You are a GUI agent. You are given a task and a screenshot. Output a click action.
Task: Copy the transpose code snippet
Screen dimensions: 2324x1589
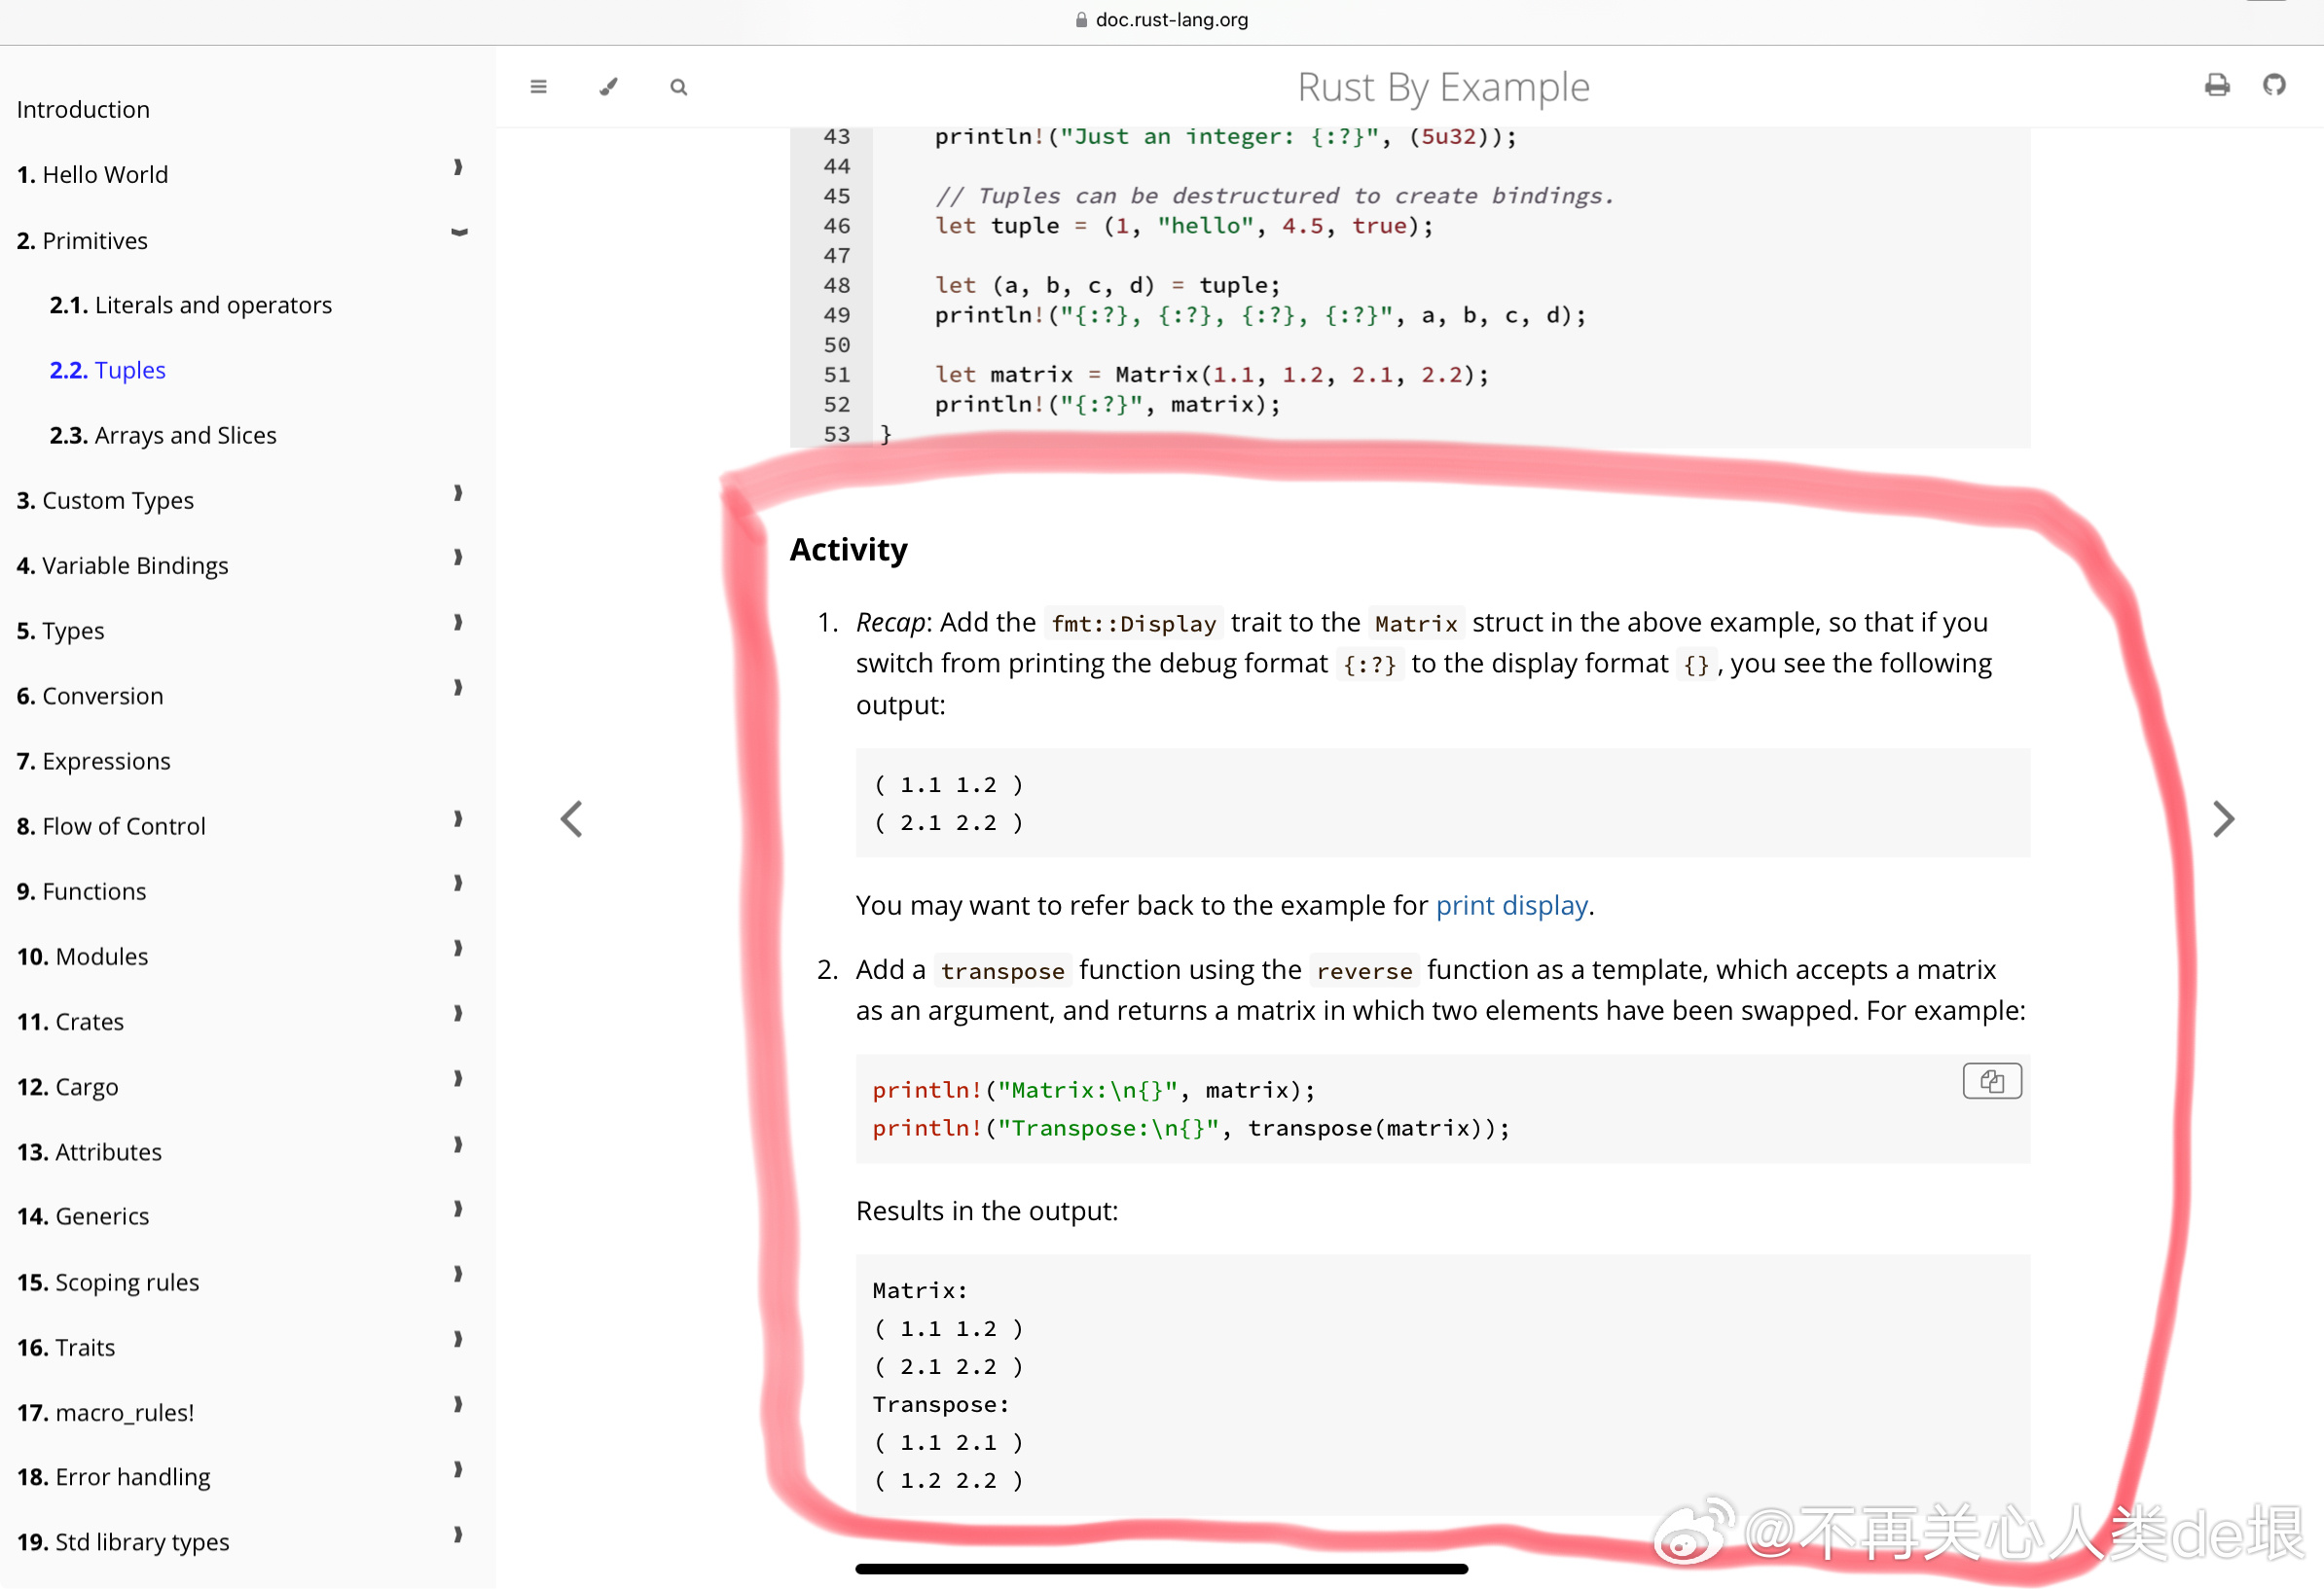tap(1991, 1081)
